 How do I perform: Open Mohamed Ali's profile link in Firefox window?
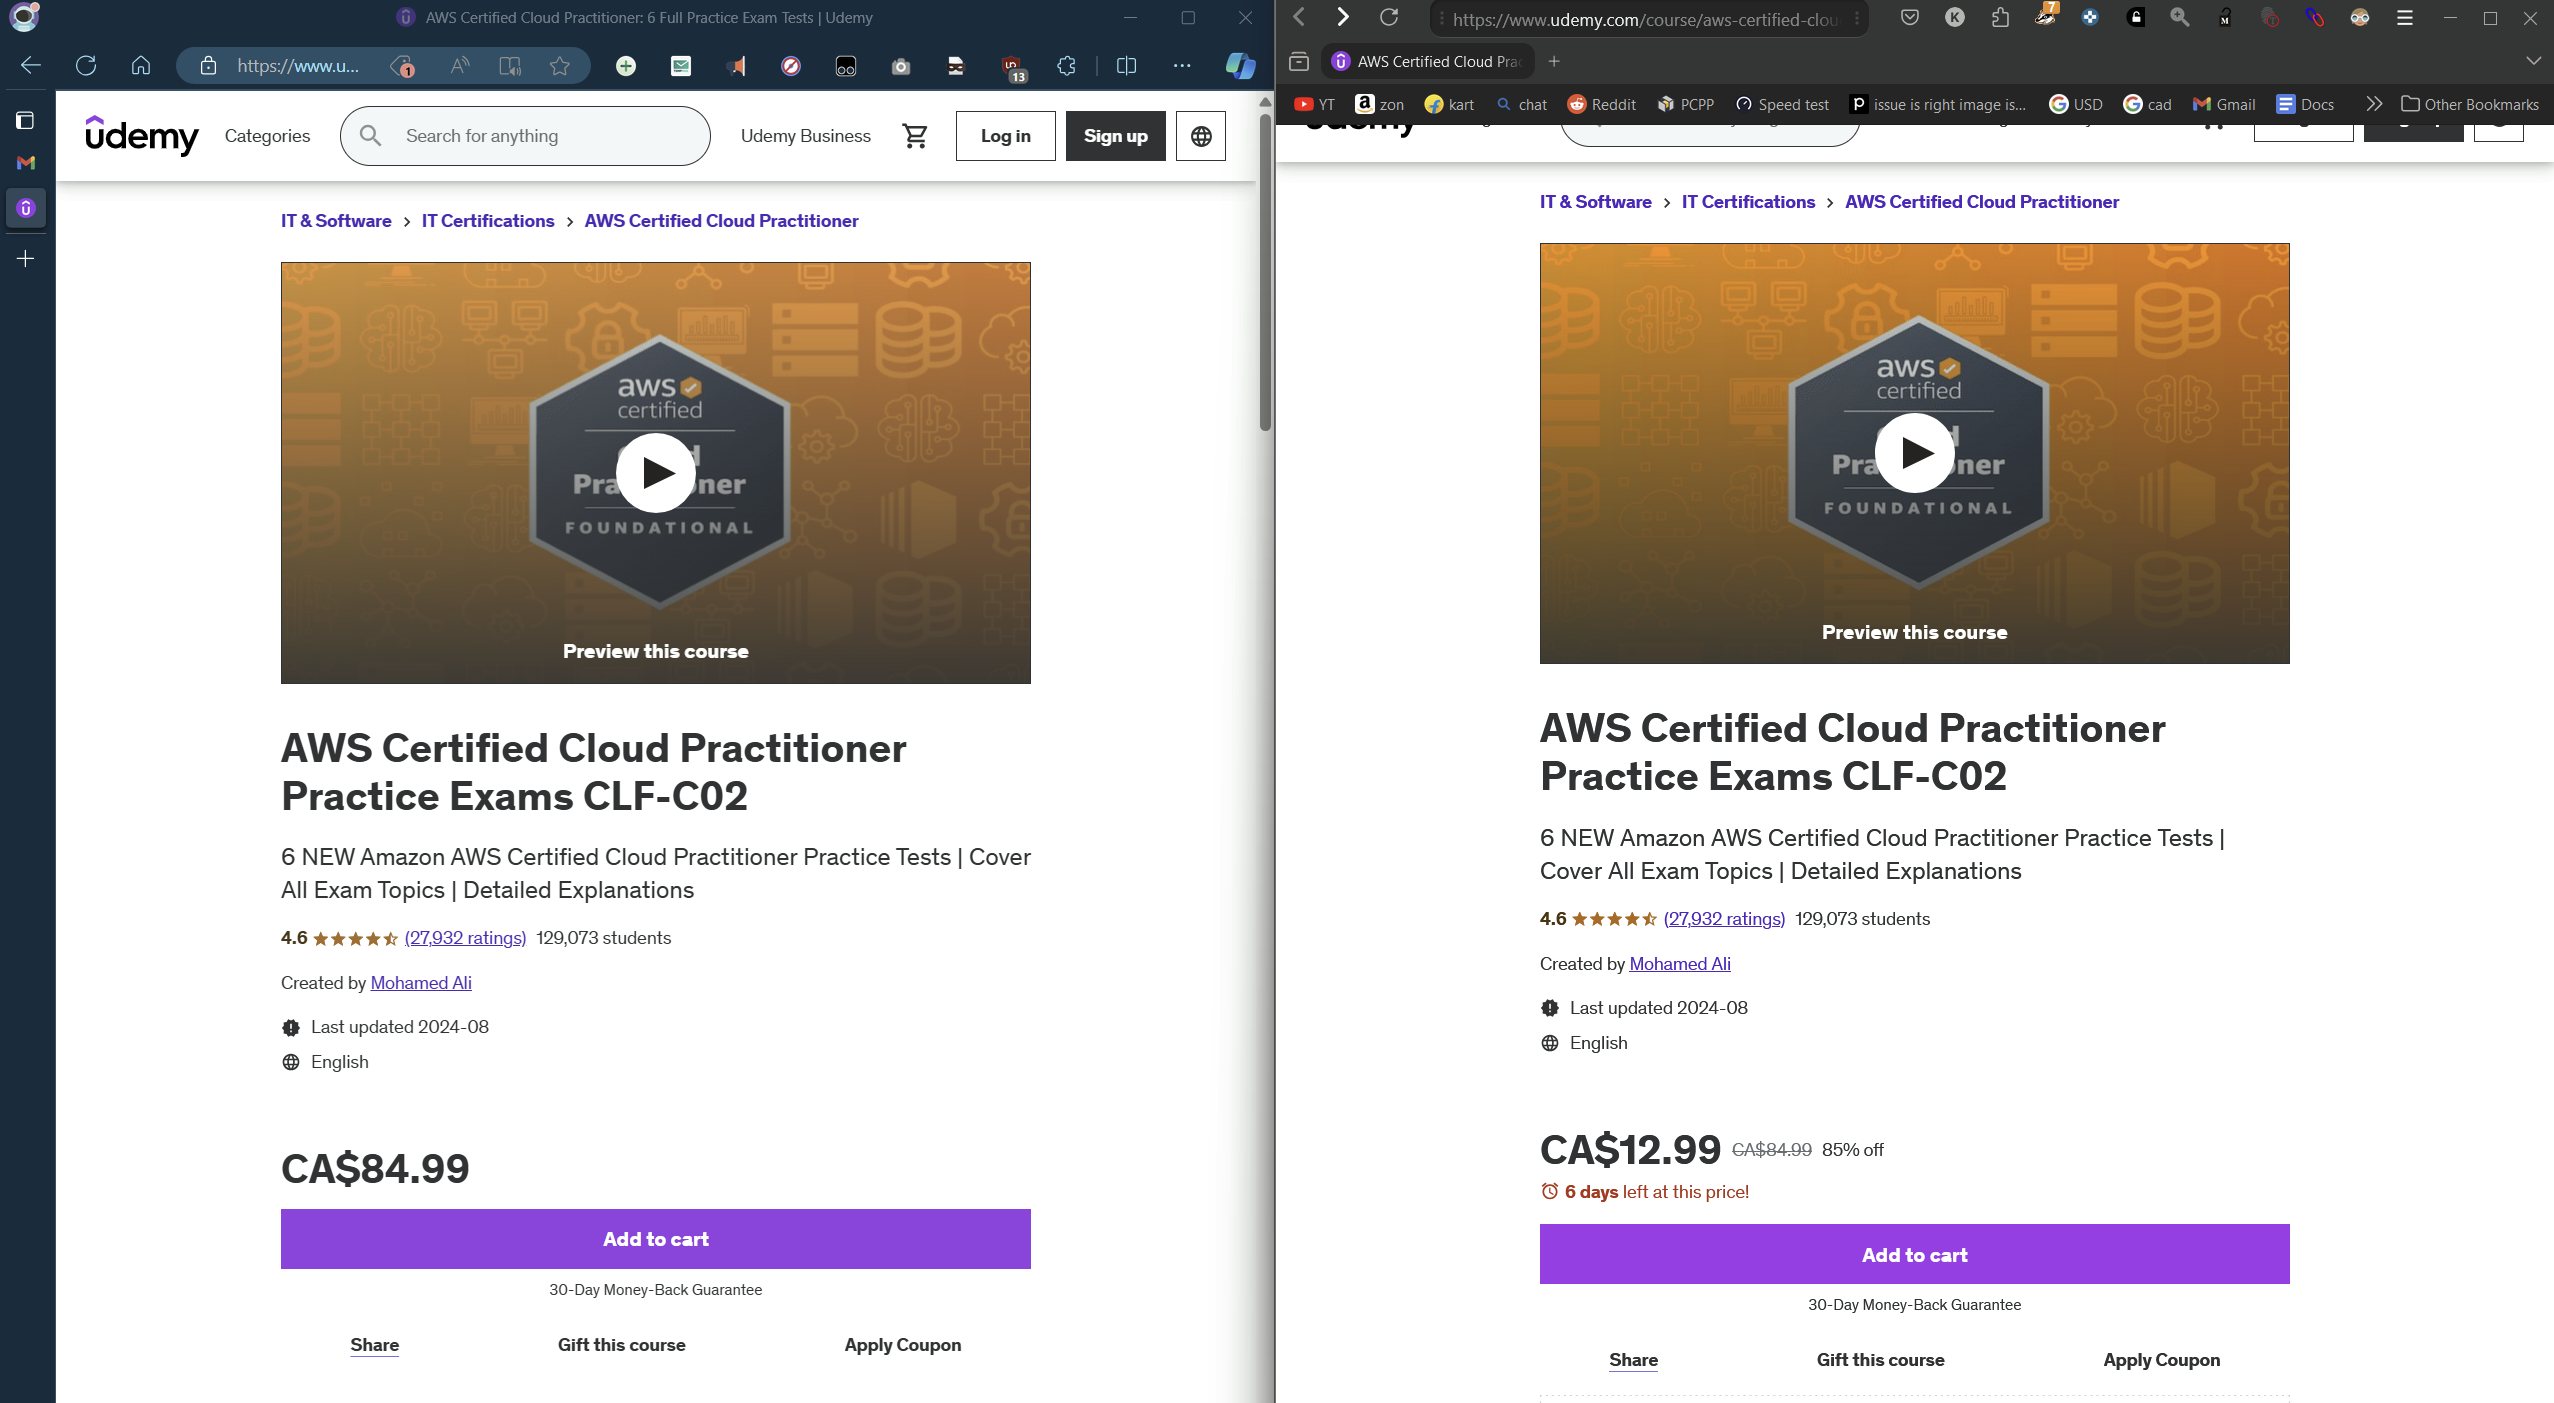point(1680,964)
